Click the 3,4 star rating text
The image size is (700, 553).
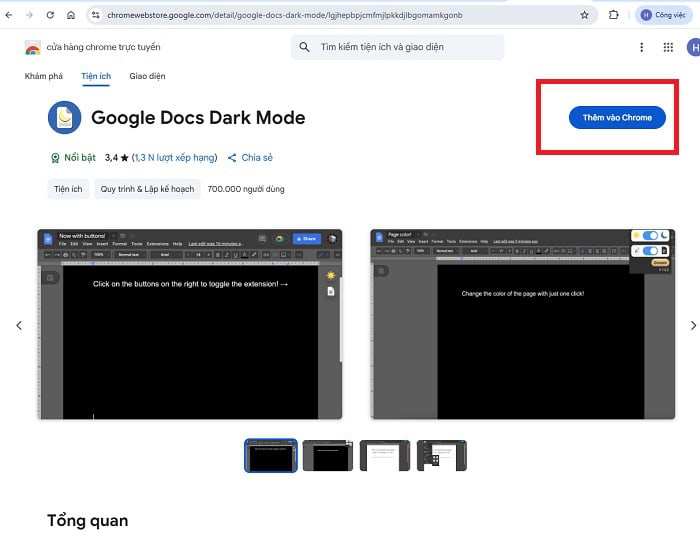point(117,158)
